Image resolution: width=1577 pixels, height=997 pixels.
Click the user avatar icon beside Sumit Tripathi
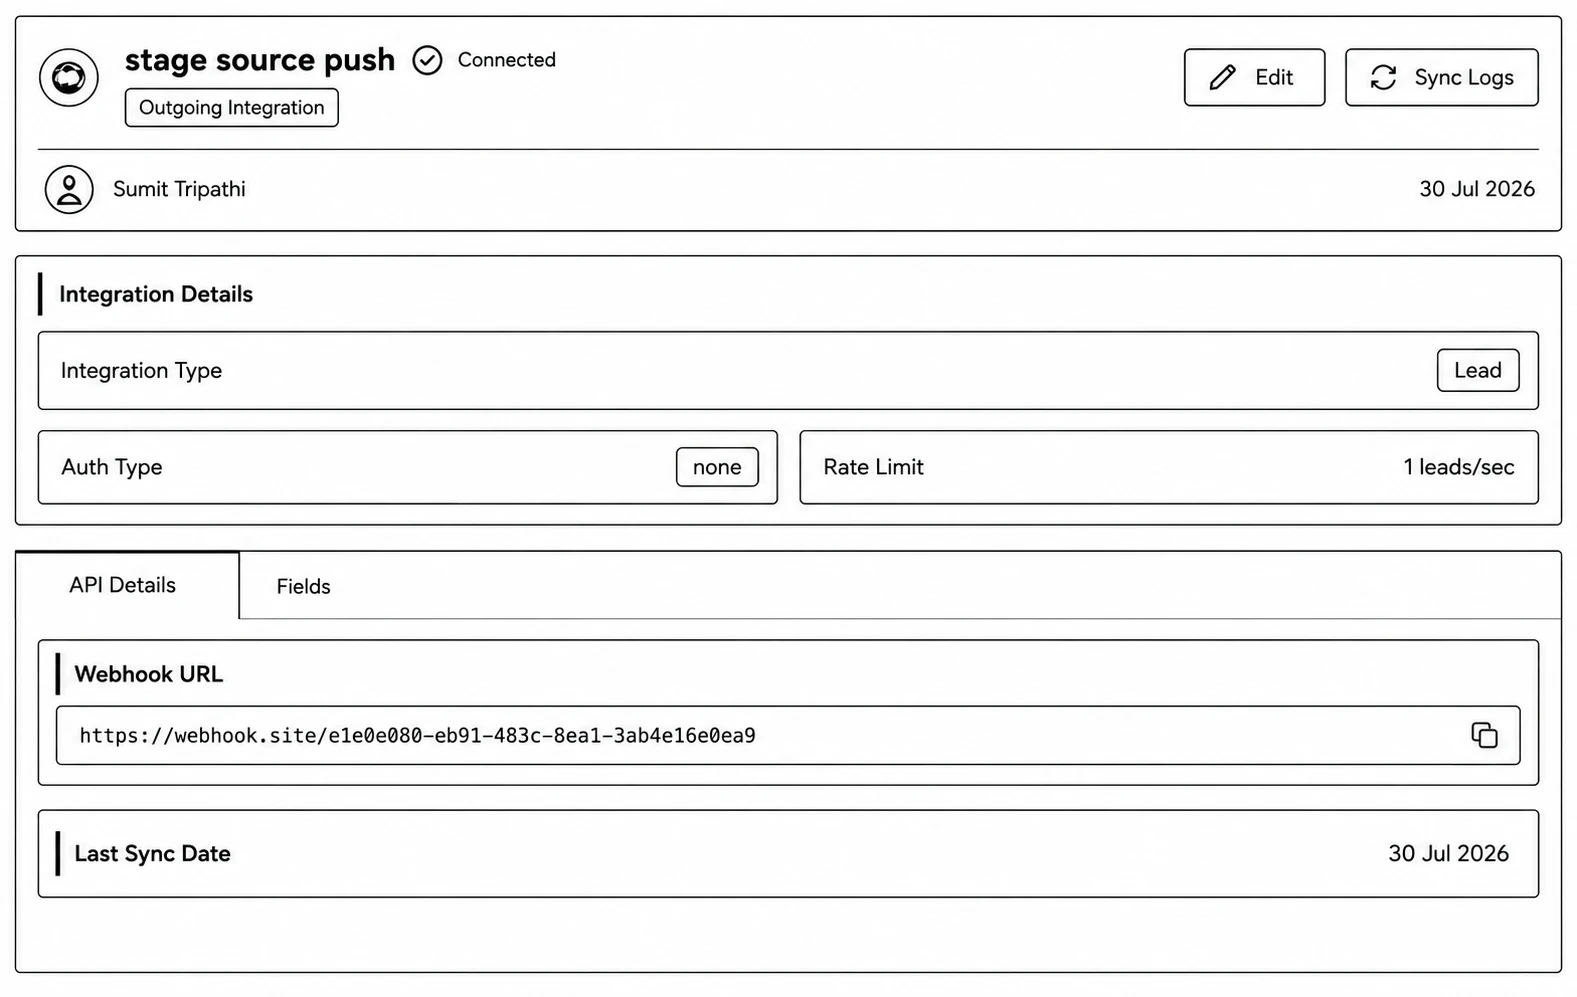click(69, 190)
